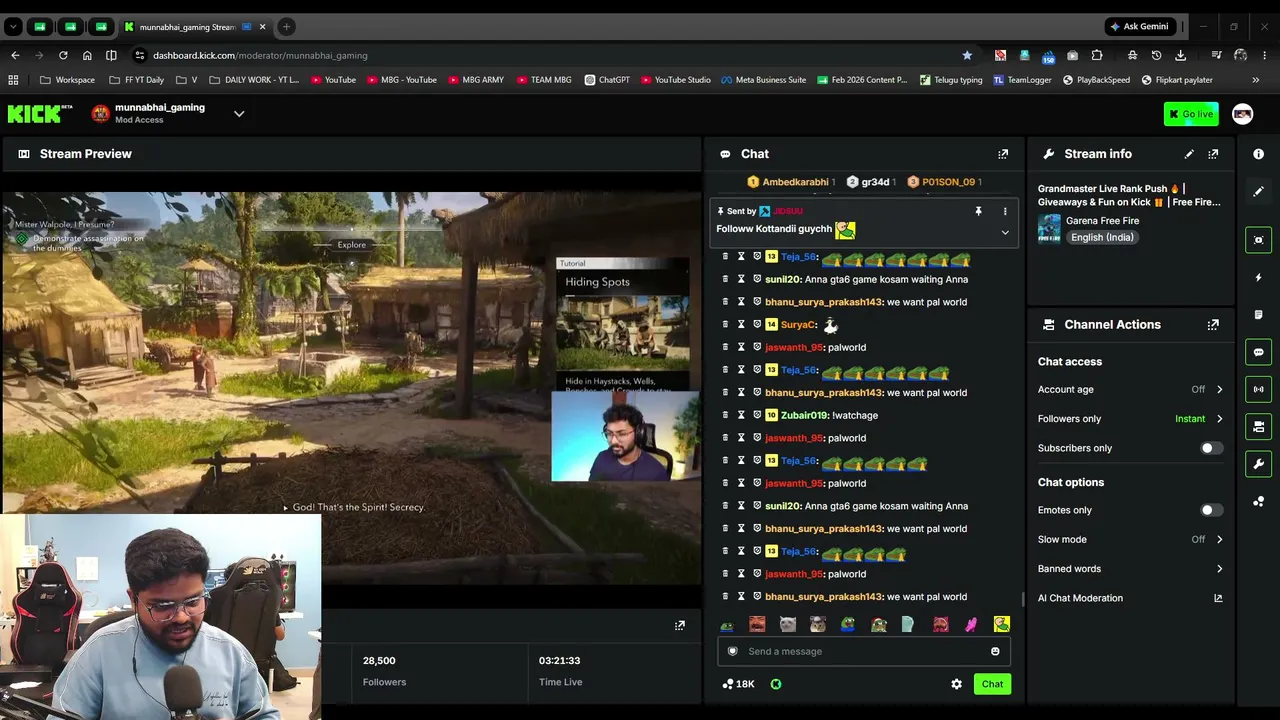Click the document icon in the right sidebar
The height and width of the screenshot is (720, 1280).
coord(1259,315)
